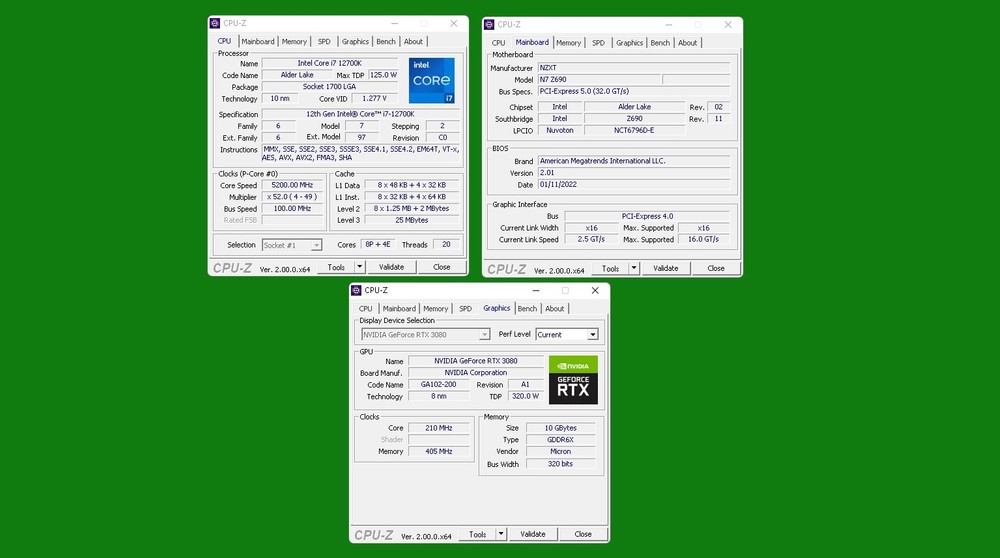Minimize the CPU-Z window showing Processor info

pyautogui.click(x=391, y=23)
